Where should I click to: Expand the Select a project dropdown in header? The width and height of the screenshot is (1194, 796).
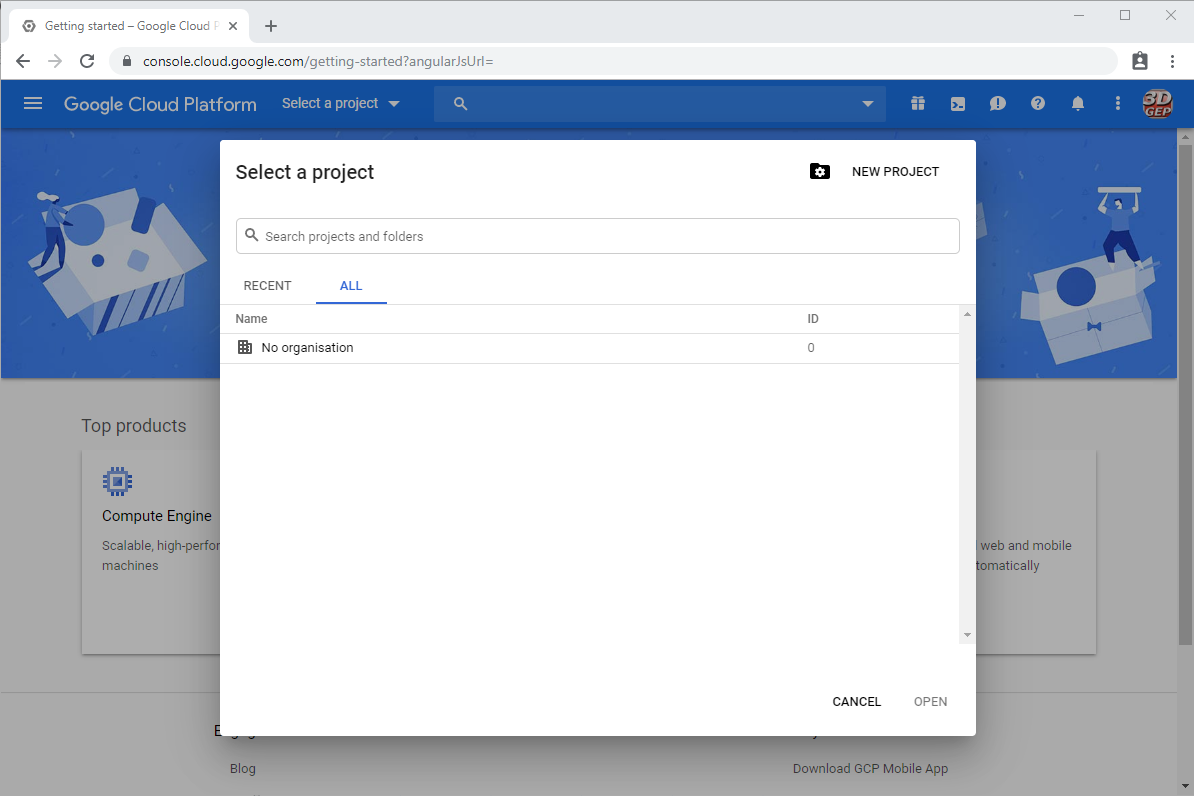point(340,104)
